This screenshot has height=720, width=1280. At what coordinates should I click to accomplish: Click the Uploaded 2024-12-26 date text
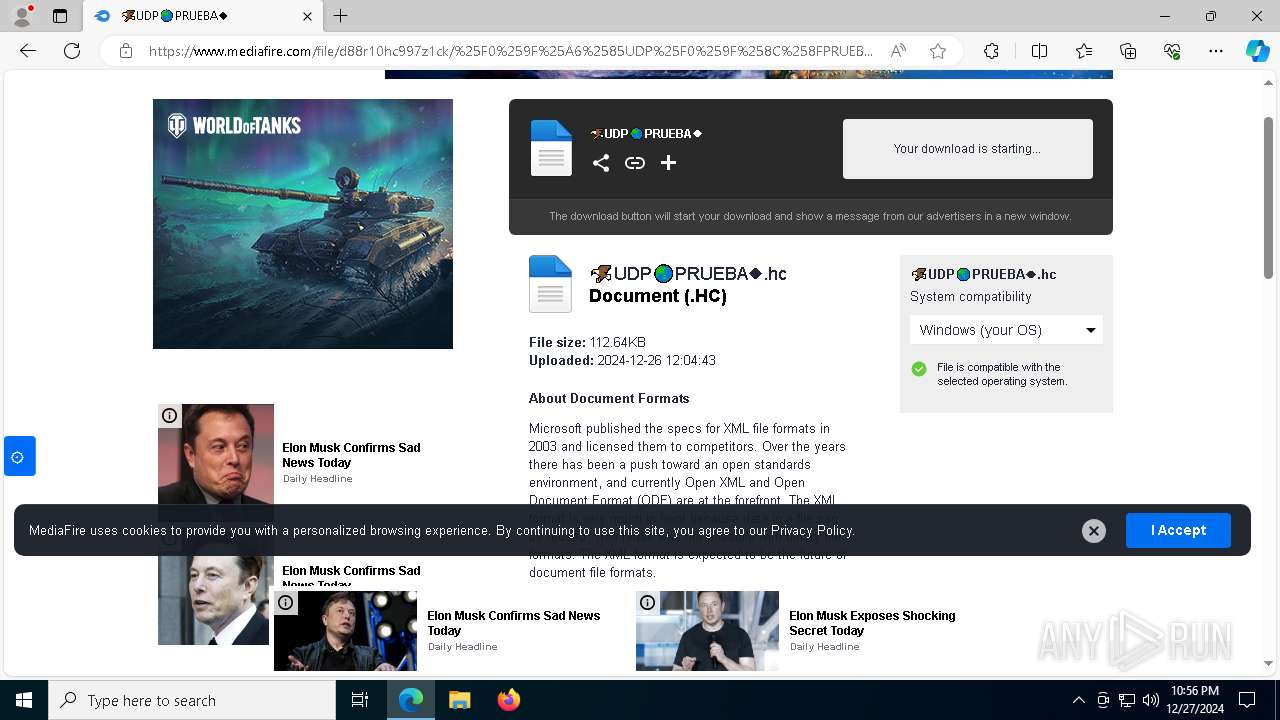click(x=622, y=360)
